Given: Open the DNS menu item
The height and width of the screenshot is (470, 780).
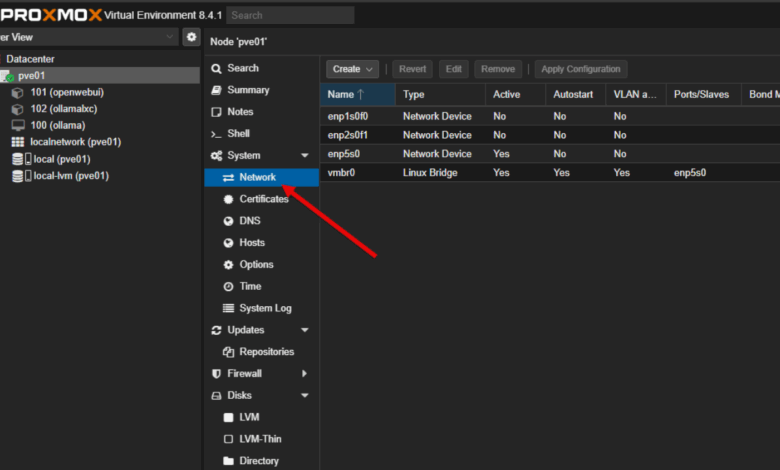Looking at the screenshot, I should tap(261, 221).
